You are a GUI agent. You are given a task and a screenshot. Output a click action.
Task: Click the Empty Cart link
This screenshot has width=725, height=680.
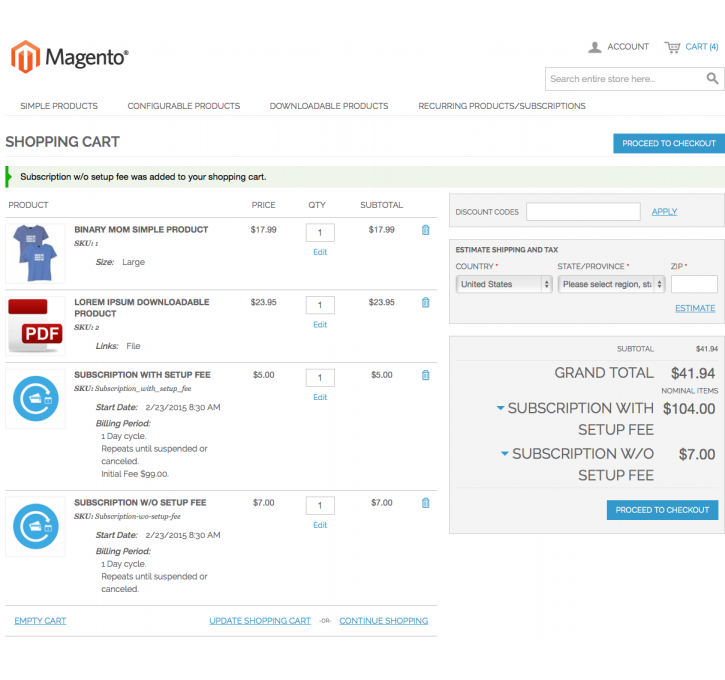(x=40, y=621)
